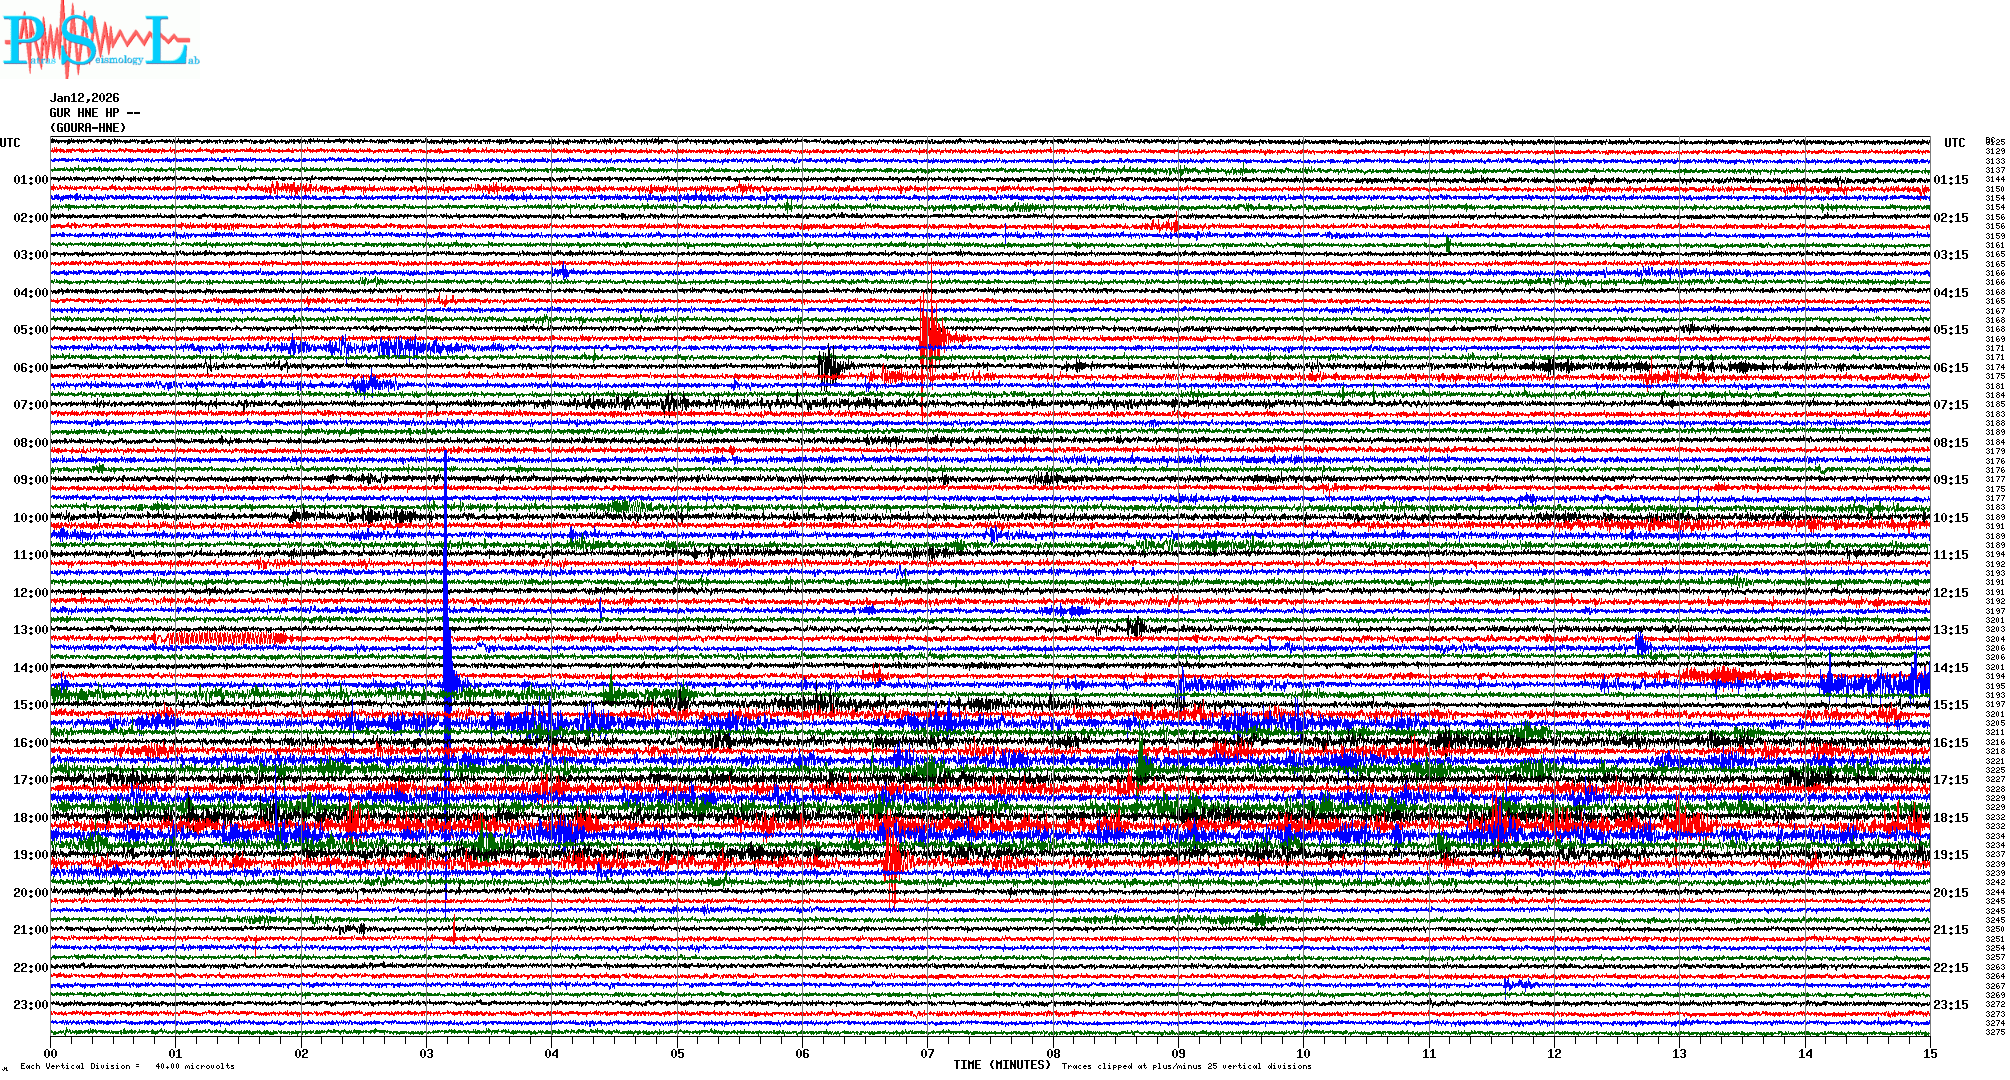2010x1080 pixels.
Task: Select the 18:15 time label on right
Action: 1950,818
